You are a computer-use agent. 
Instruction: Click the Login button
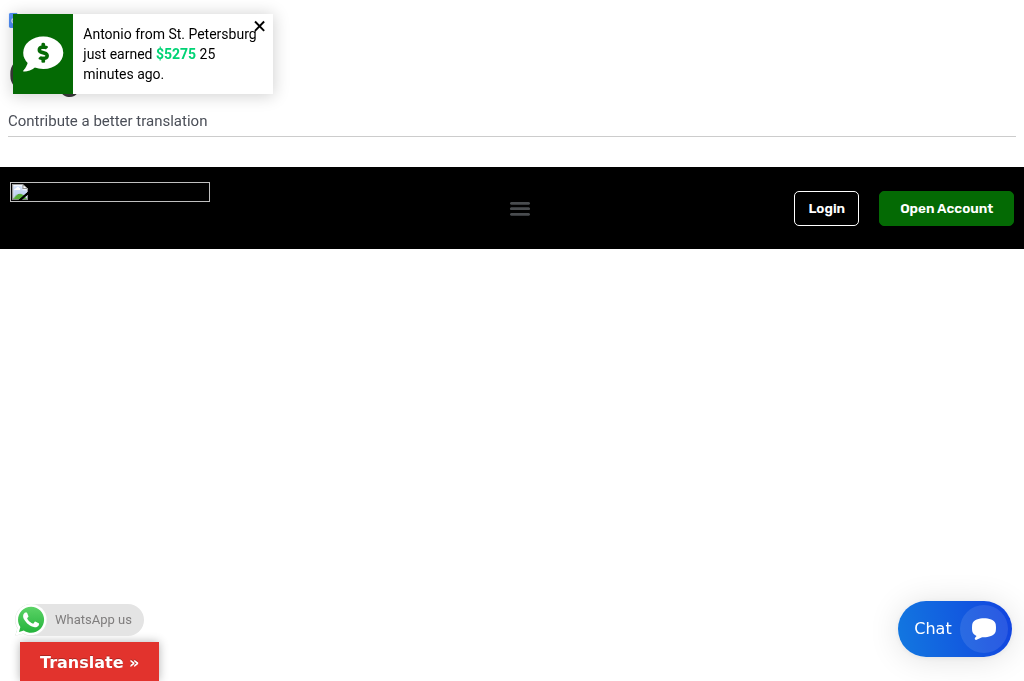[x=826, y=208]
